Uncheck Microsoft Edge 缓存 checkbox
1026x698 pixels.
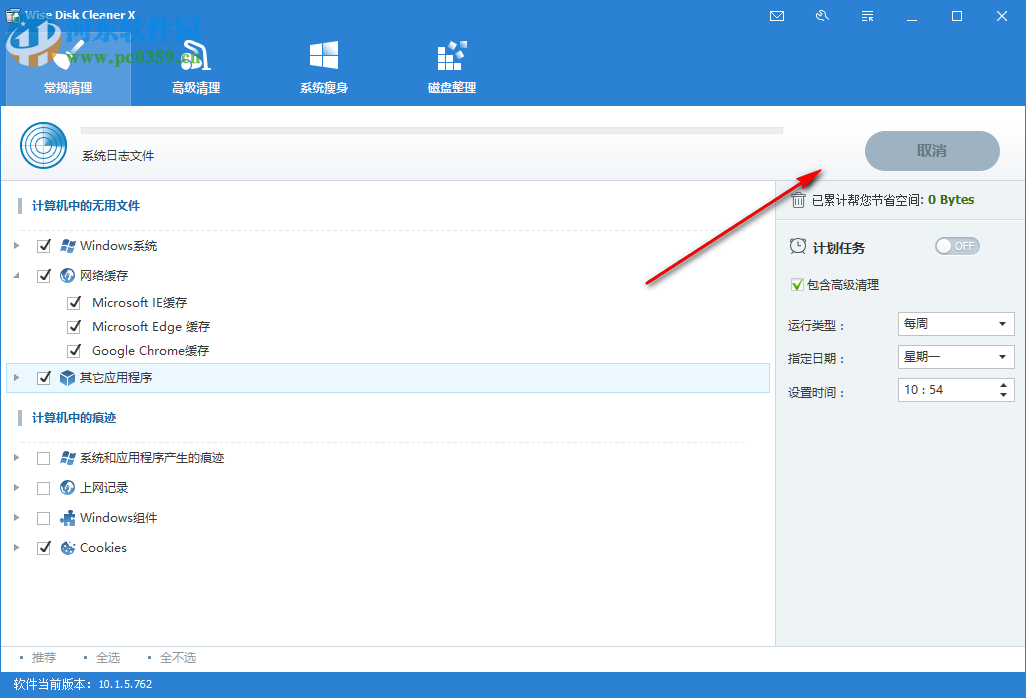point(74,326)
